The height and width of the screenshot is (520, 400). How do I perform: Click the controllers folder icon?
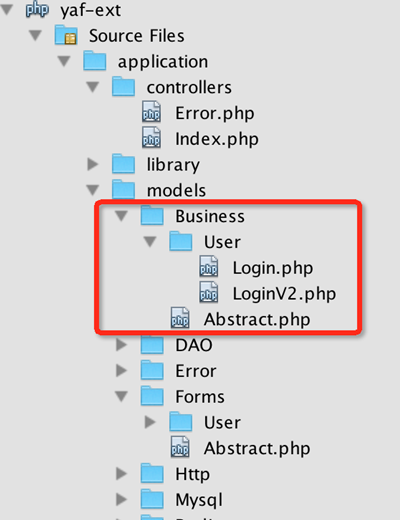tap(123, 86)
